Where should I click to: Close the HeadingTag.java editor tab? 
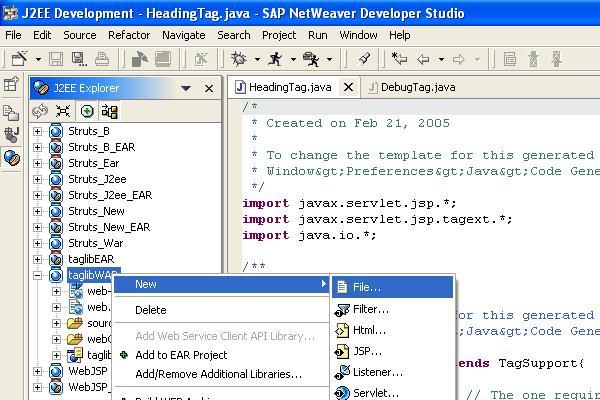(348, 88)
